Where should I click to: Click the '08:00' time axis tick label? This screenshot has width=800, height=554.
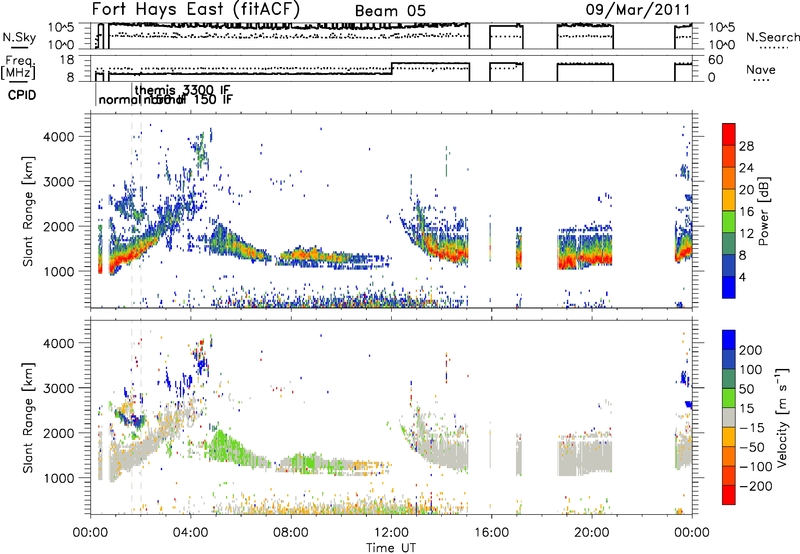pyautogui.click(x=291, y=533)
